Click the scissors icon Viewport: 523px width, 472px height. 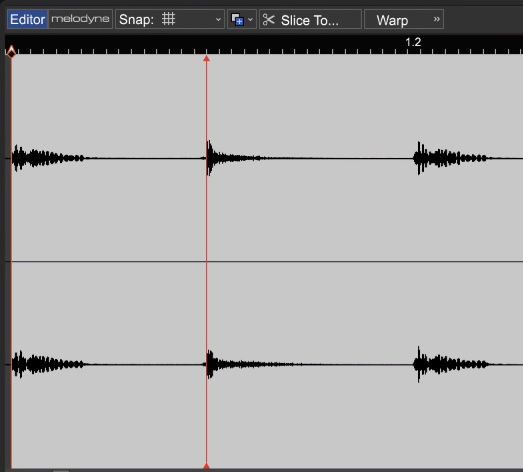[x=269, y=20]
